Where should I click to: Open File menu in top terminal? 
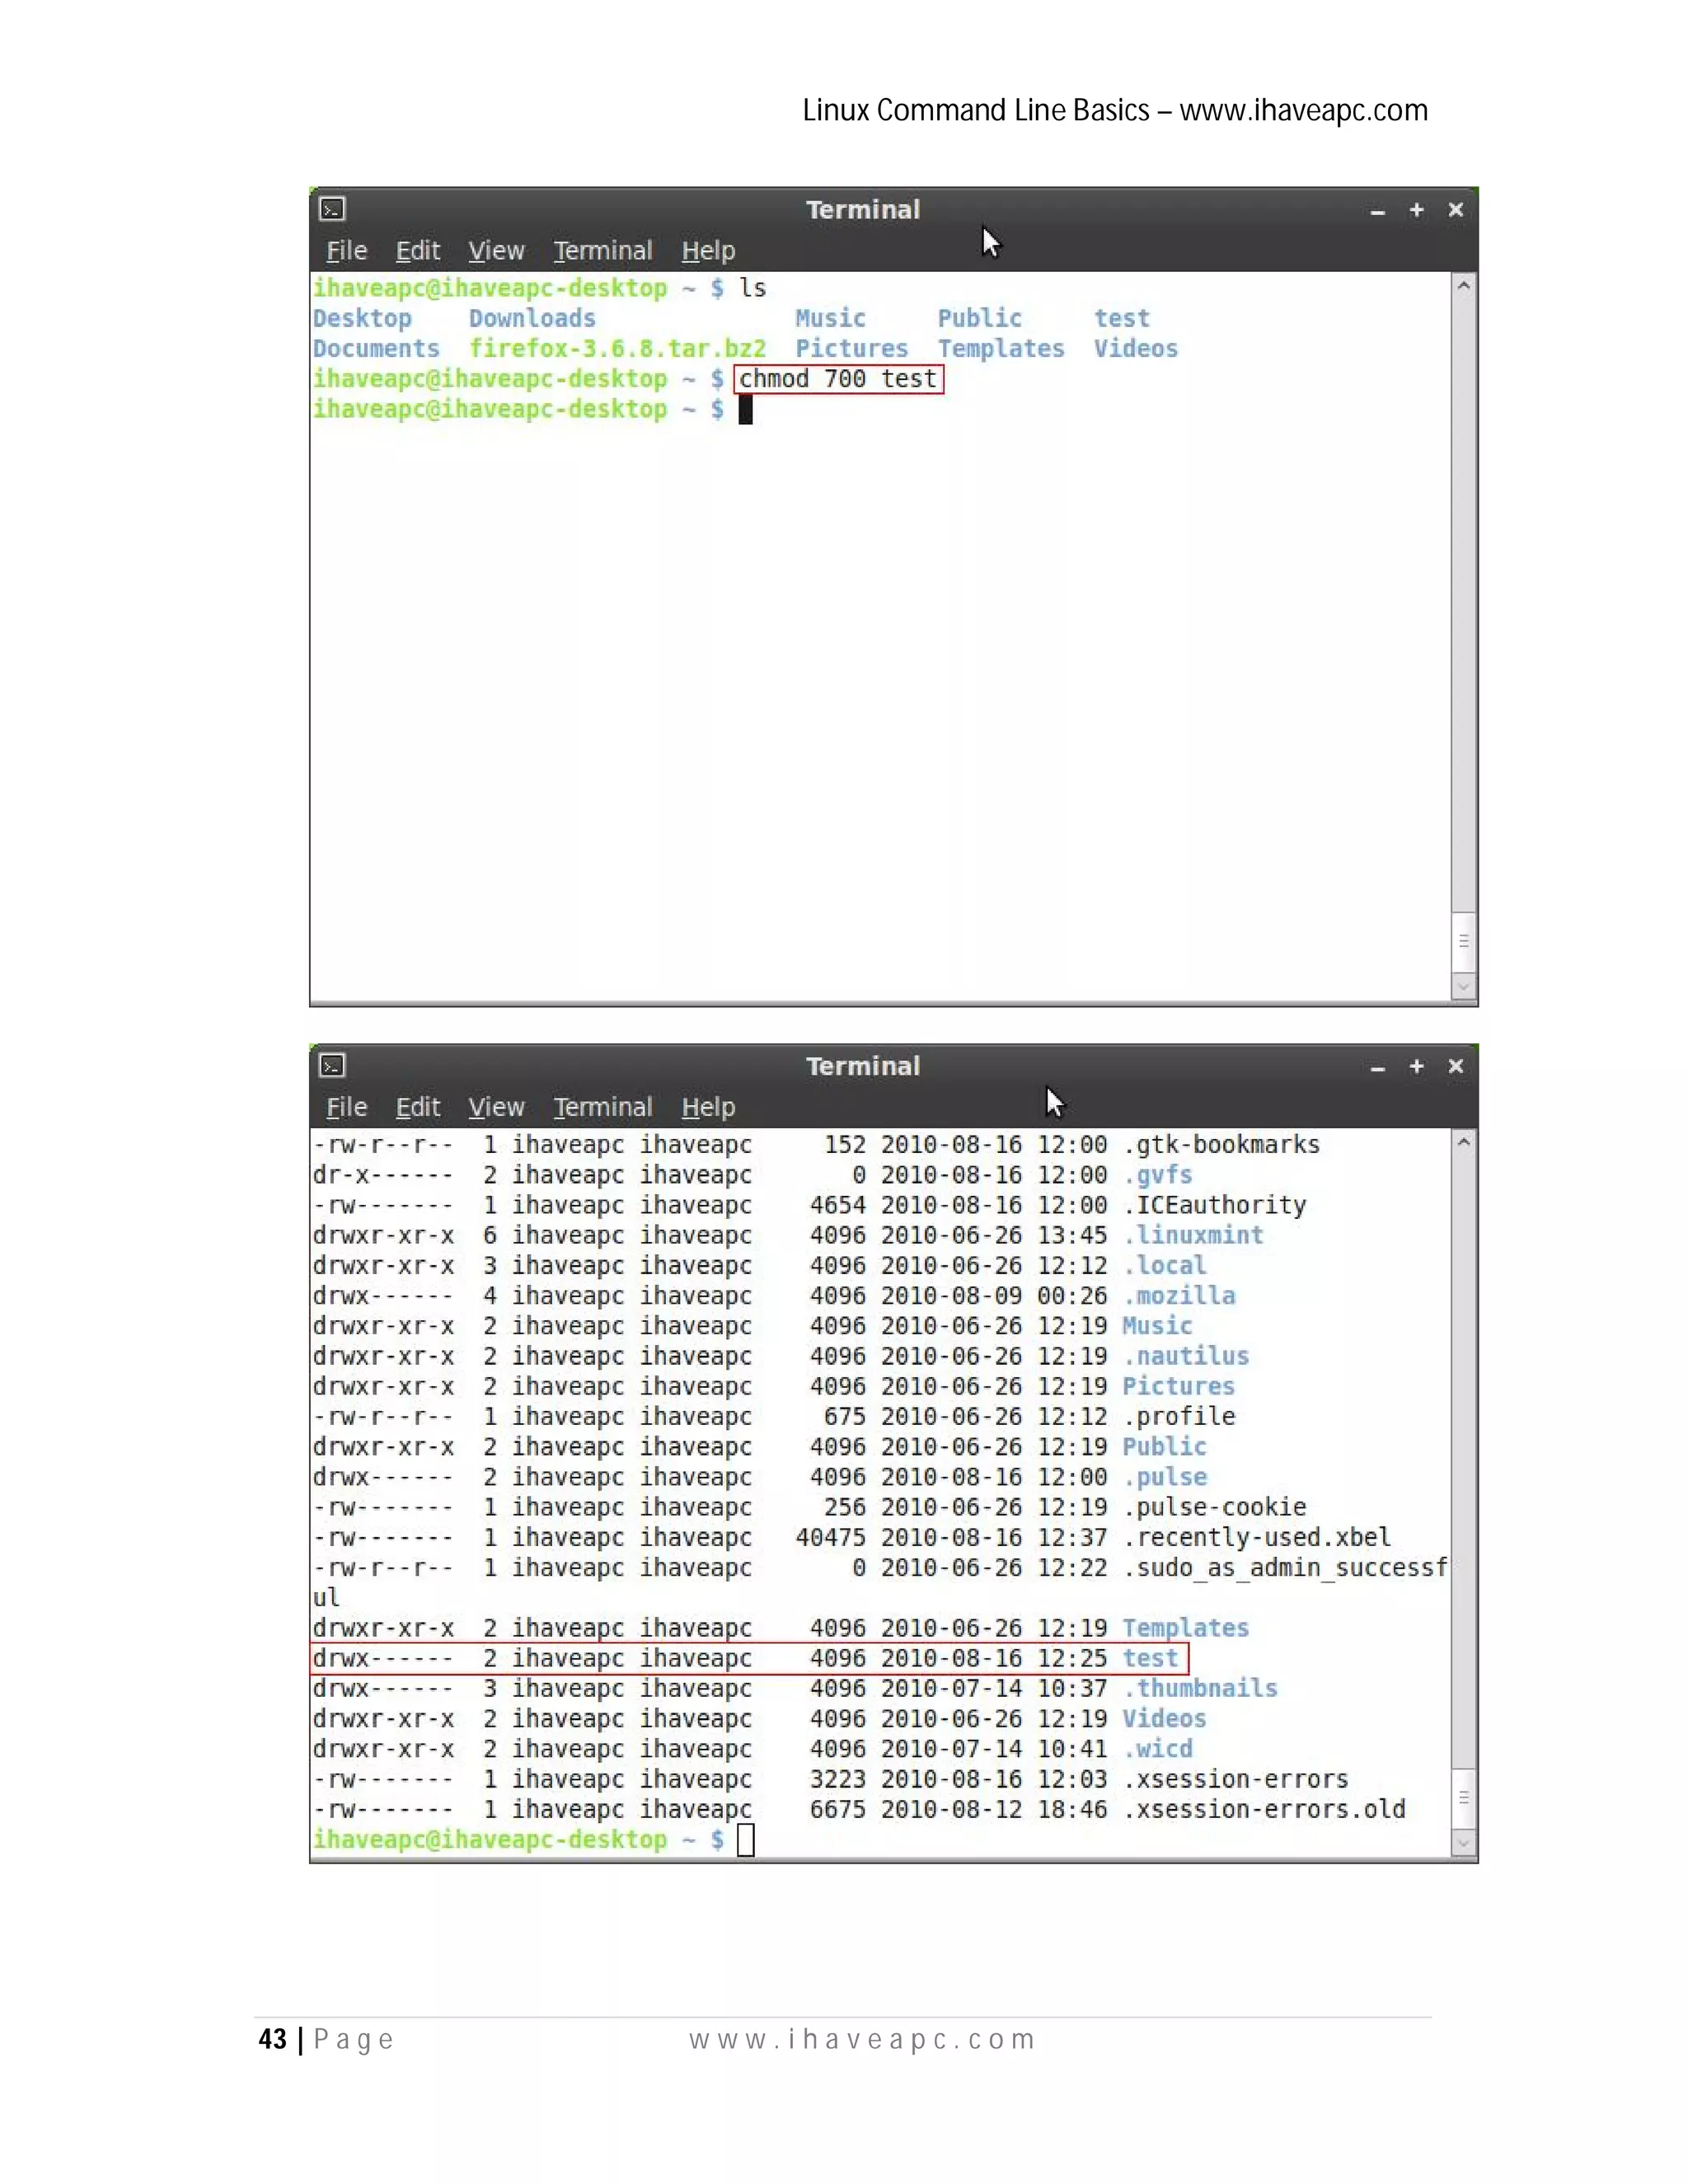coord(346,251)
